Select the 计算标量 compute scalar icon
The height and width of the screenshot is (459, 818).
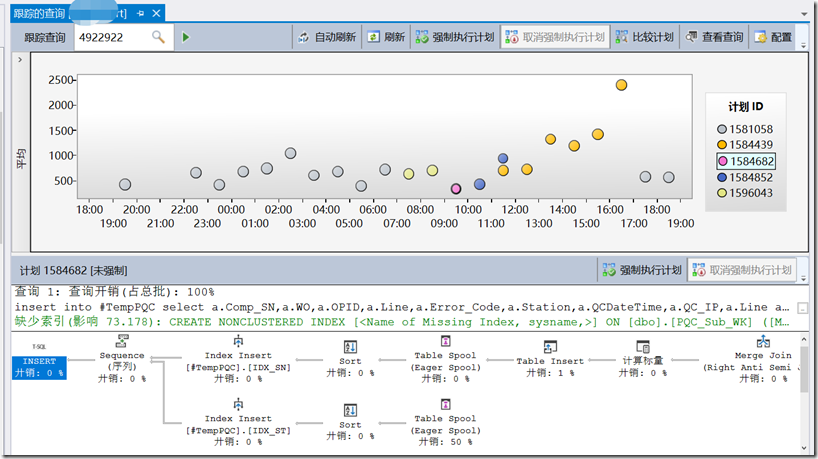(643, 347)
